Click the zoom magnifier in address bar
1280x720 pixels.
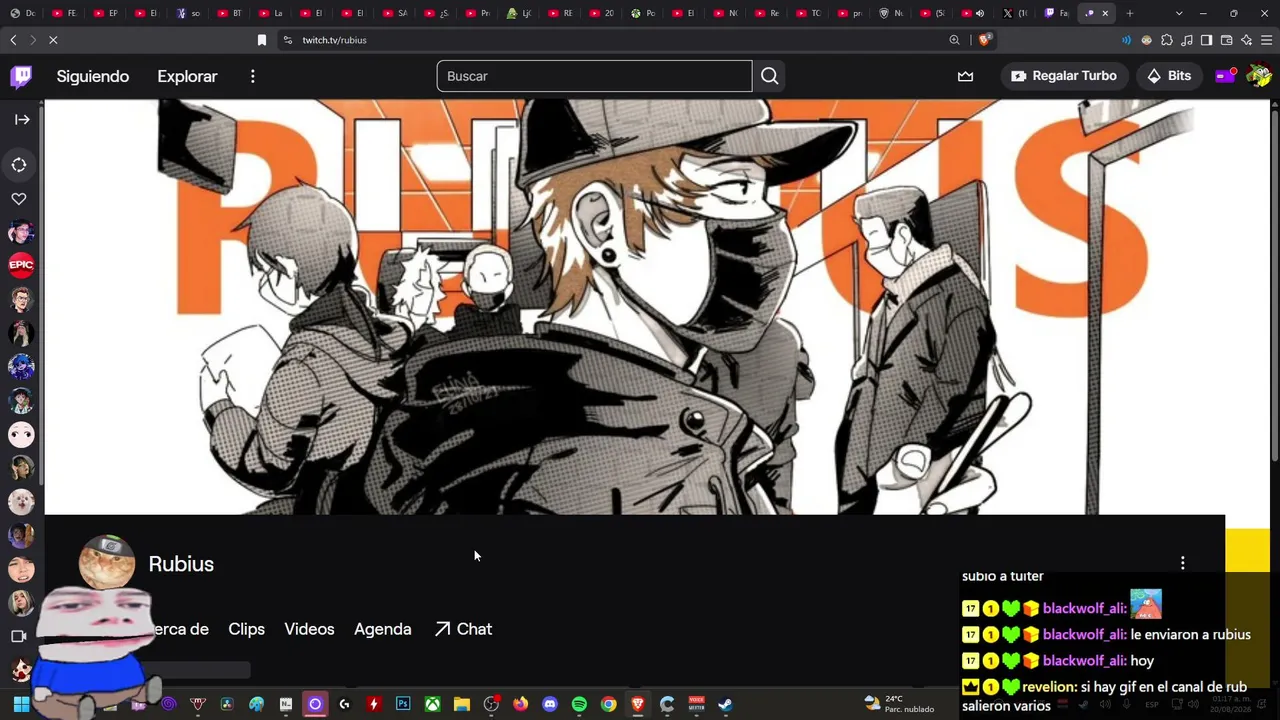click(954, 40)
